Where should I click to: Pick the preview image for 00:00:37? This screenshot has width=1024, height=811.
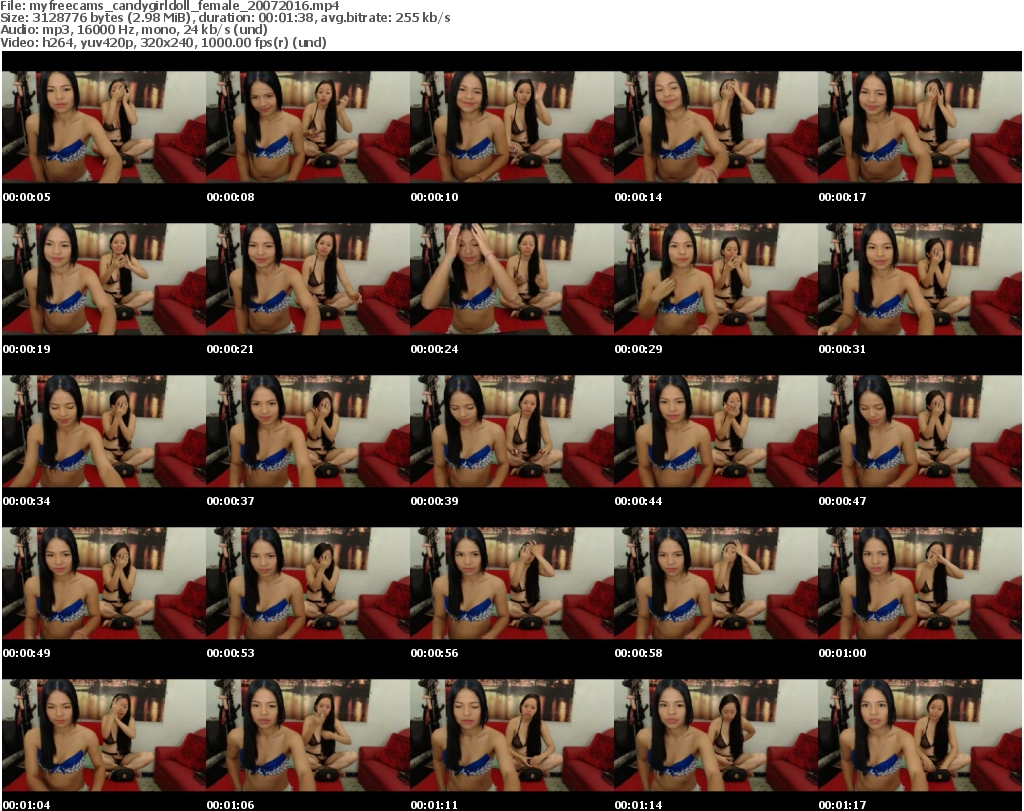click(308, 431)
